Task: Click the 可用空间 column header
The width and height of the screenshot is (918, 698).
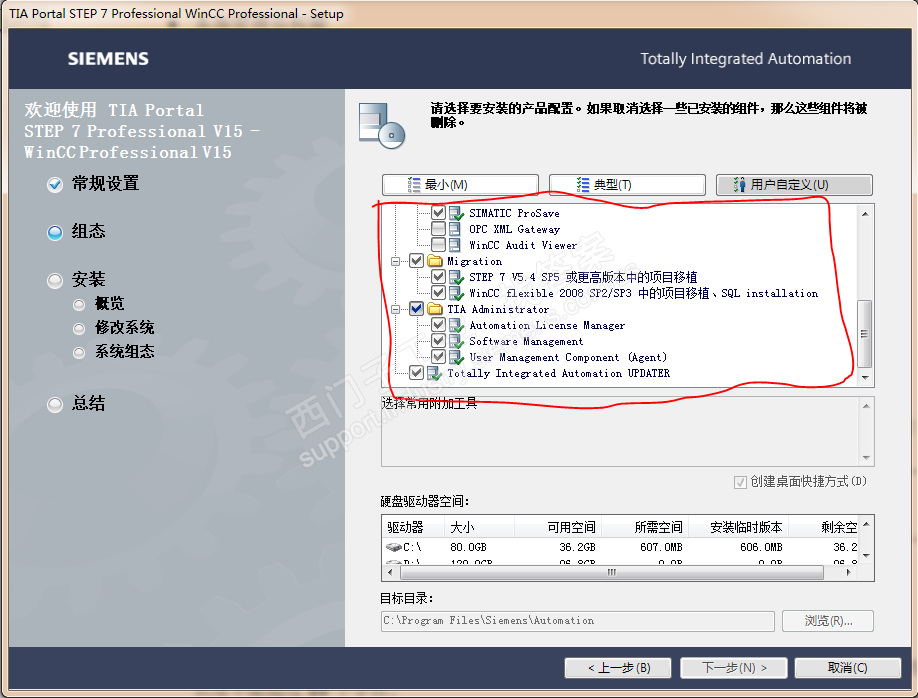Action: point(557,527)
